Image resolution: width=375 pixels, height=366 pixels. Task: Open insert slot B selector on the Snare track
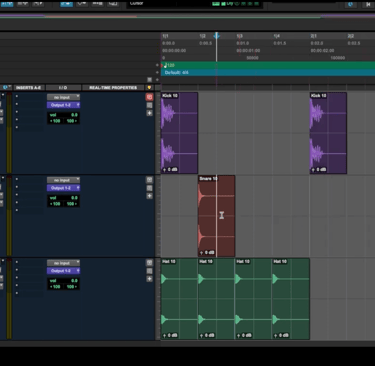pos(17,187)
